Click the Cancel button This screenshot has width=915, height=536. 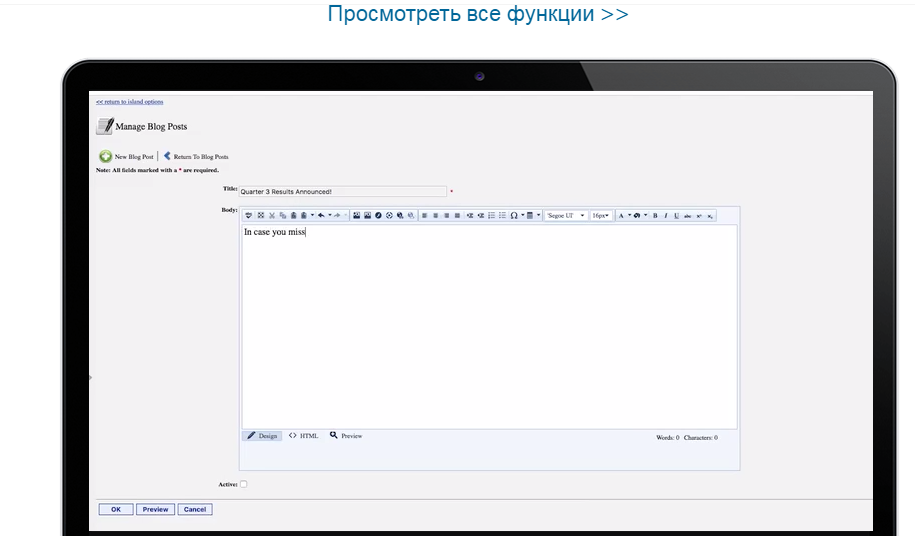[195, 509]
